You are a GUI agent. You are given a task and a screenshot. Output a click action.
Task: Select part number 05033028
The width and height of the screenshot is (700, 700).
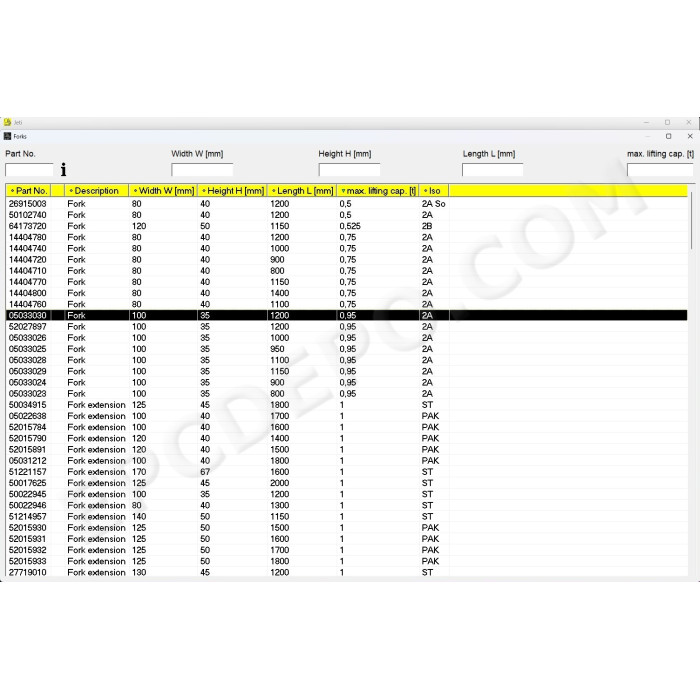click(28, 360)
